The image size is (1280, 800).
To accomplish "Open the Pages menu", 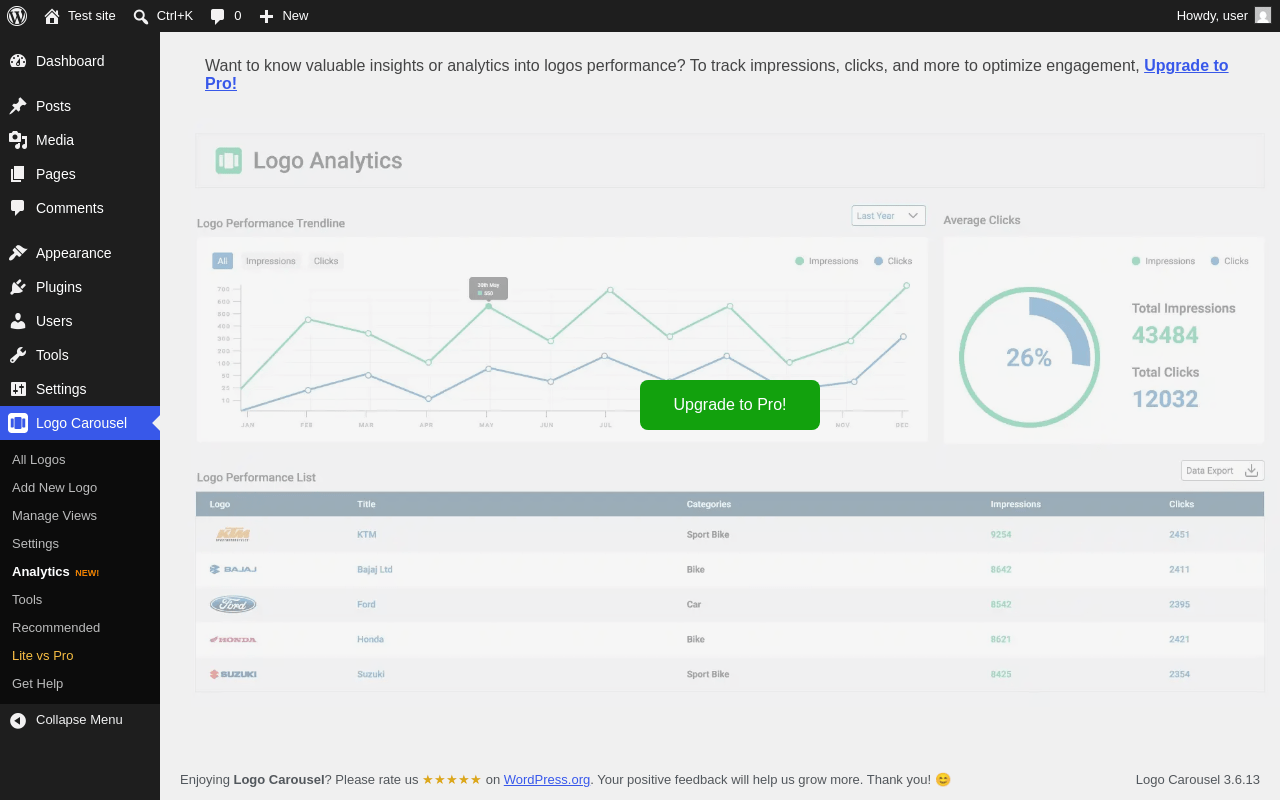I will pos(80,174).
